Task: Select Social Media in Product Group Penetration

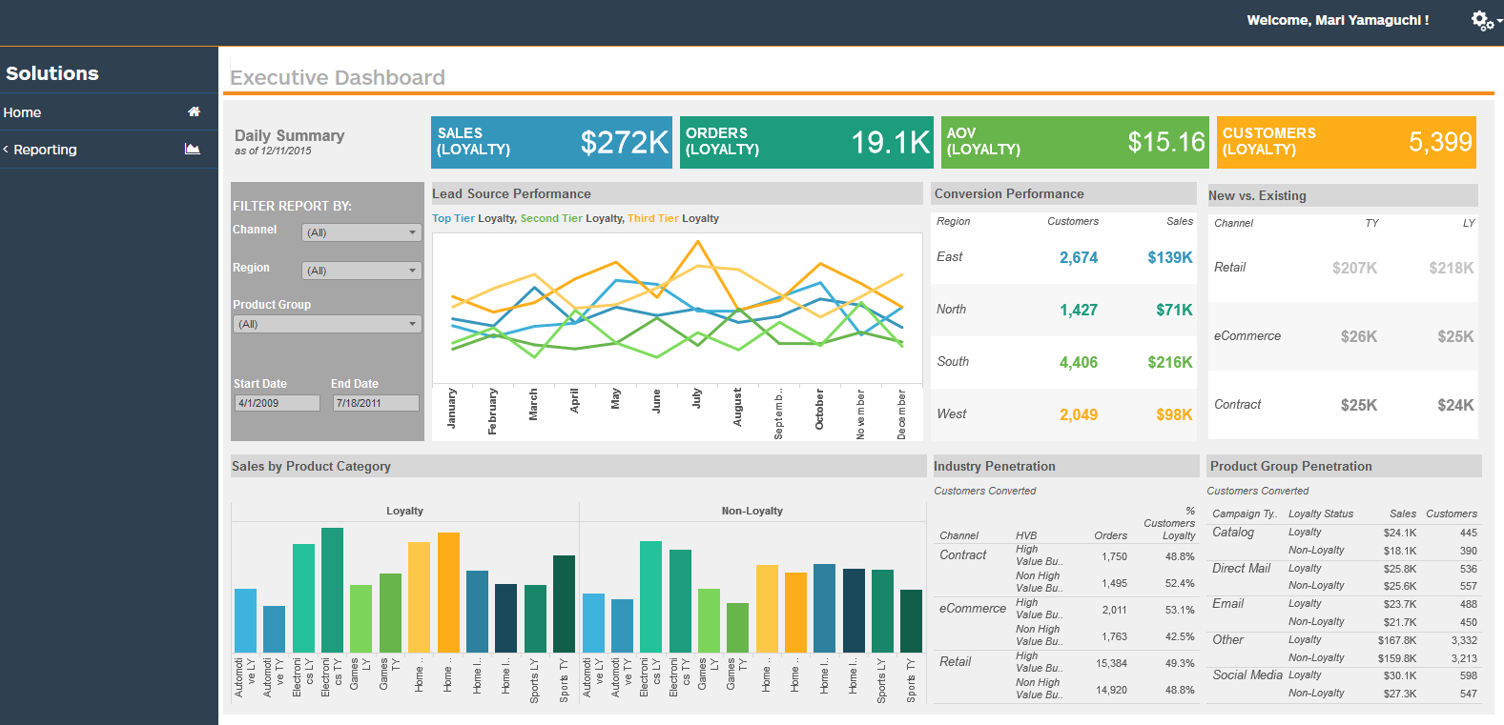Action: pos(1247,675)
